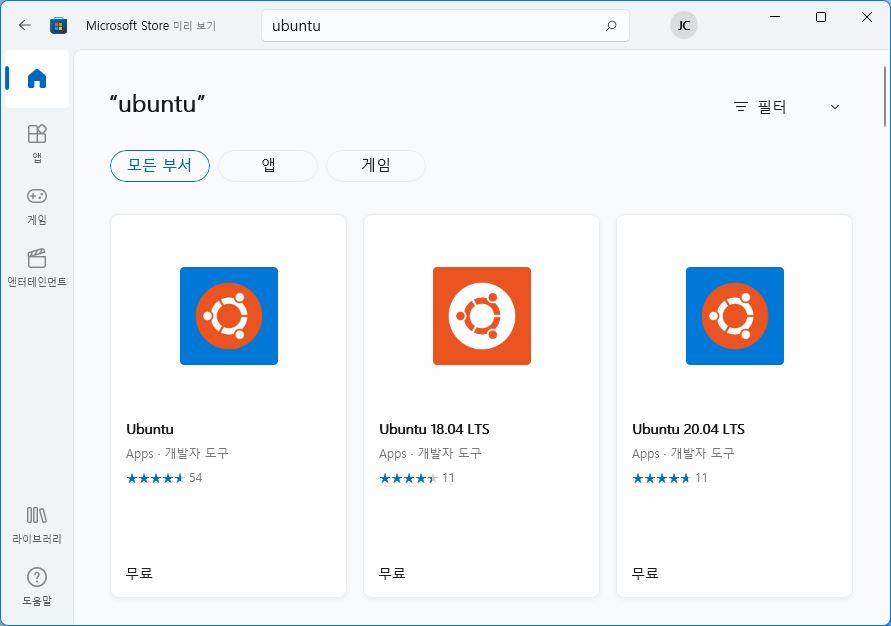Click the filter lines icon
This screenshot has width=891, height=626.
(740, 107)
